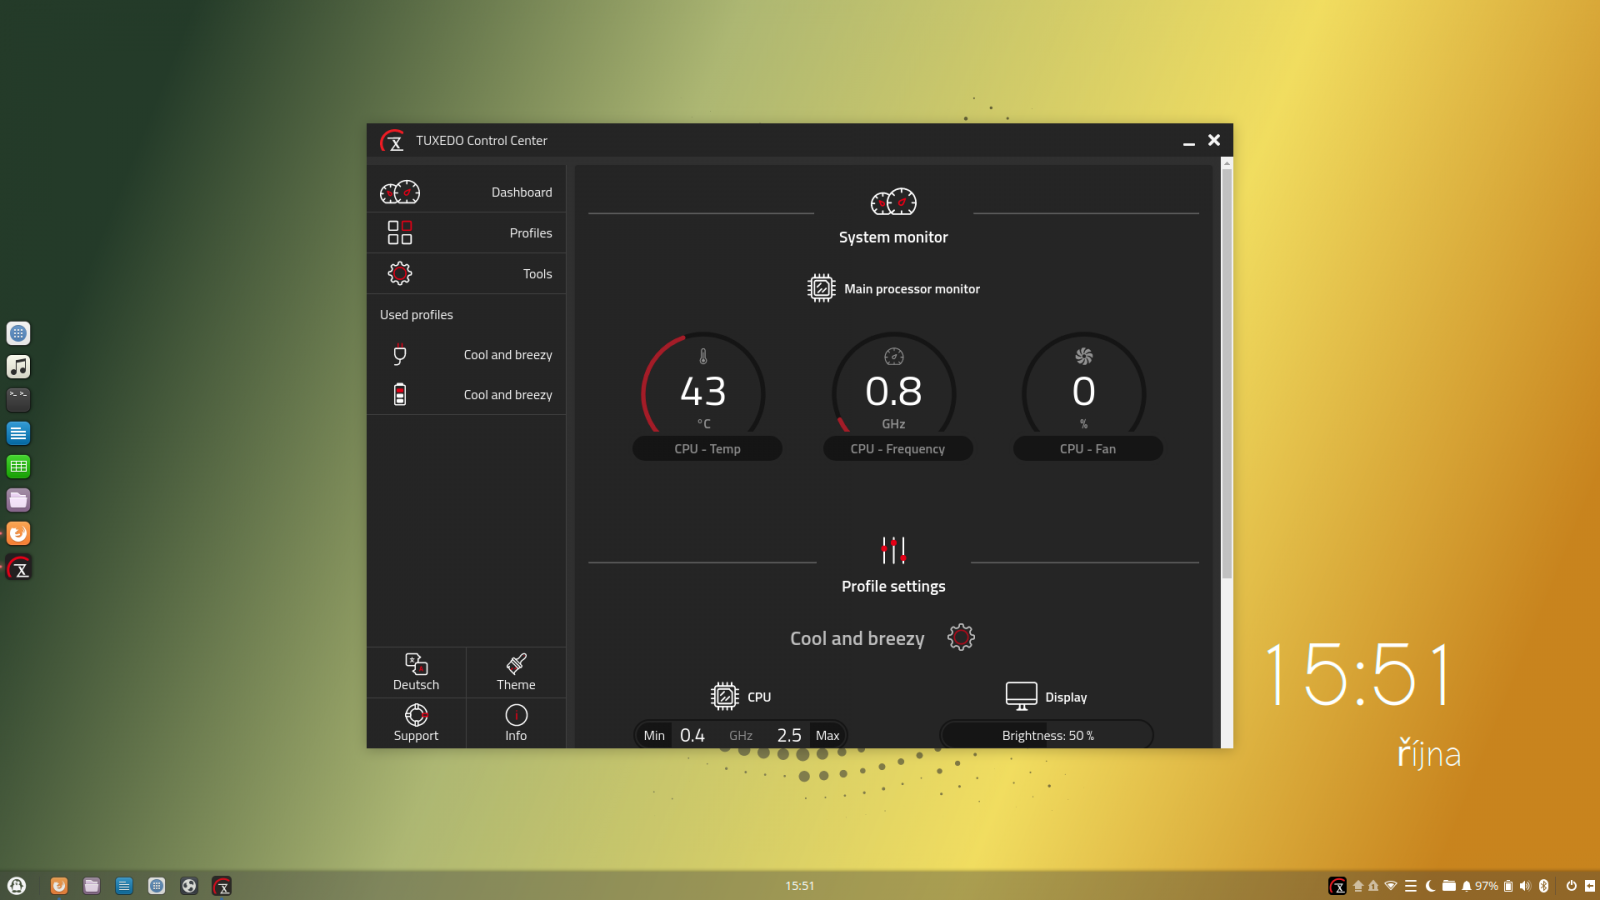Viewport: 1600px width, 900px height.
Task: Click the Profile settings sliders icon
Action: (894, 550)
